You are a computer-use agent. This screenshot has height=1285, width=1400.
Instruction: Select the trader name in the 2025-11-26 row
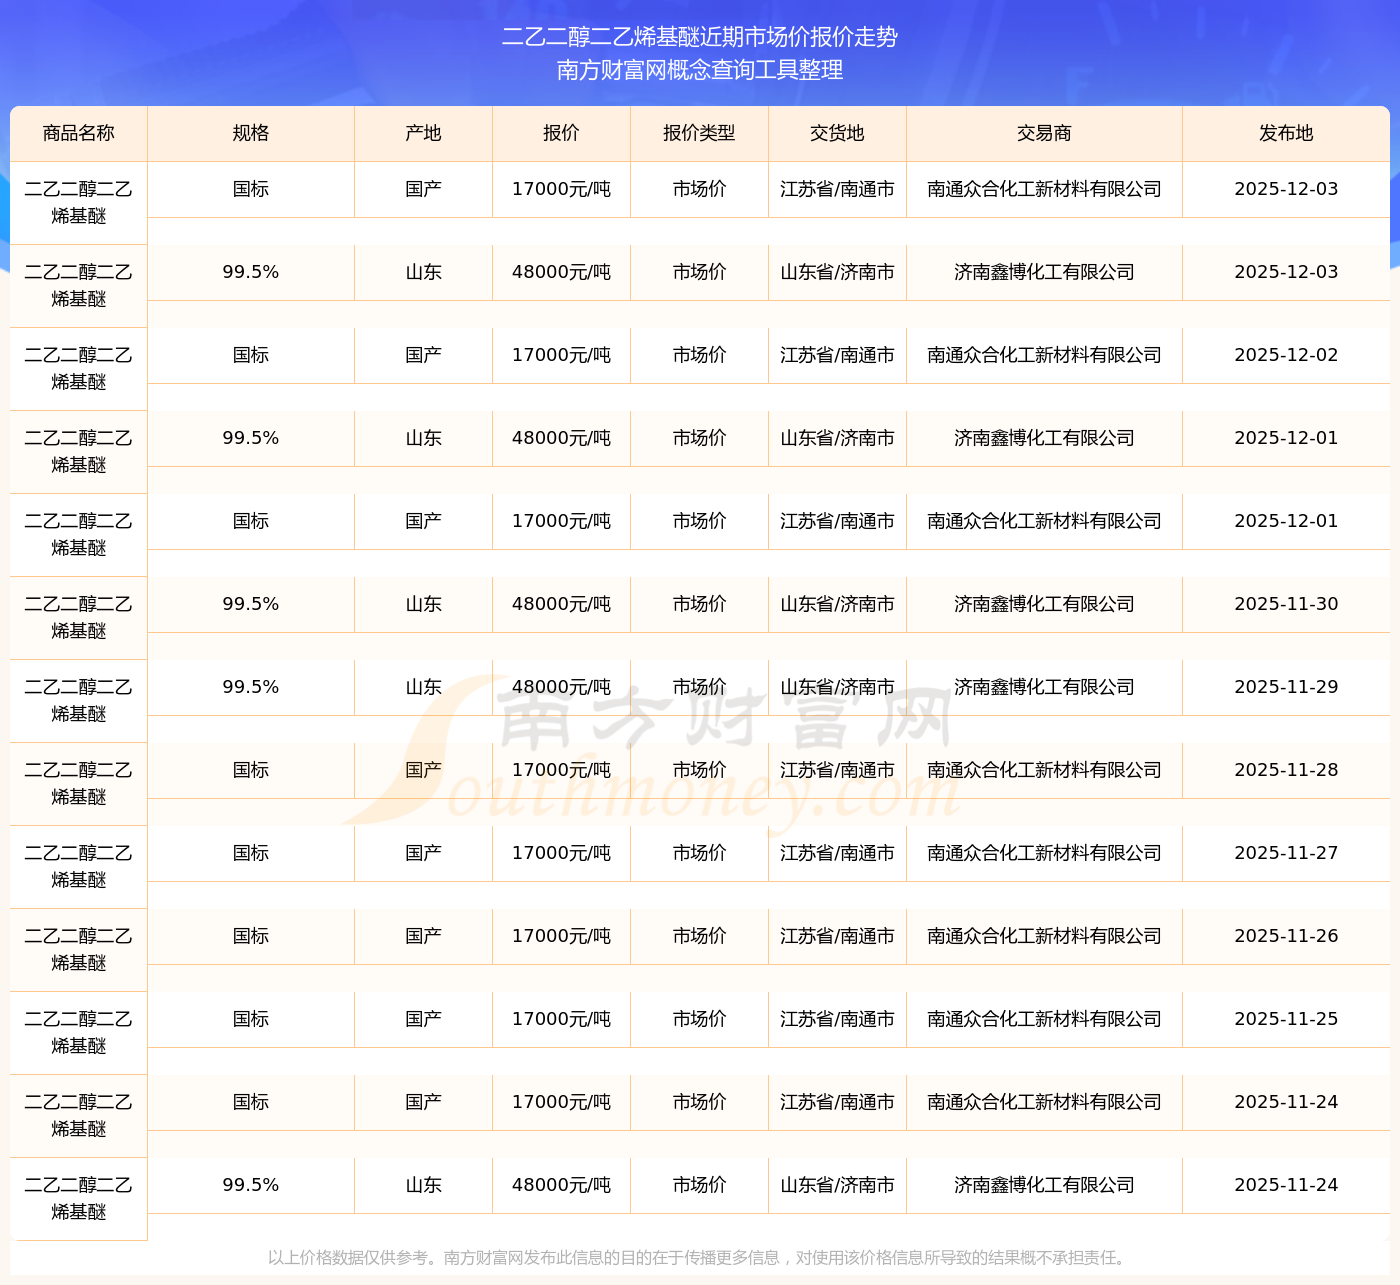[1044, 936]
